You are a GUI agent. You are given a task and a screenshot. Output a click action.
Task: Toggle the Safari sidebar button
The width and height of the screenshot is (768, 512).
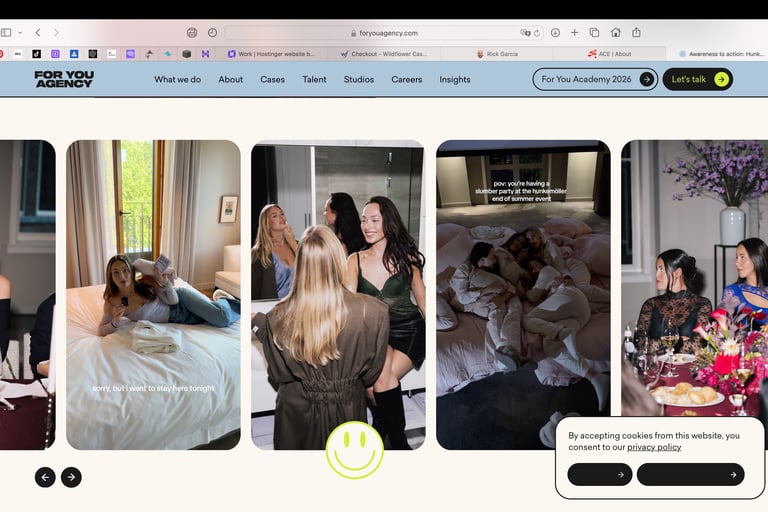pos(6,32)
